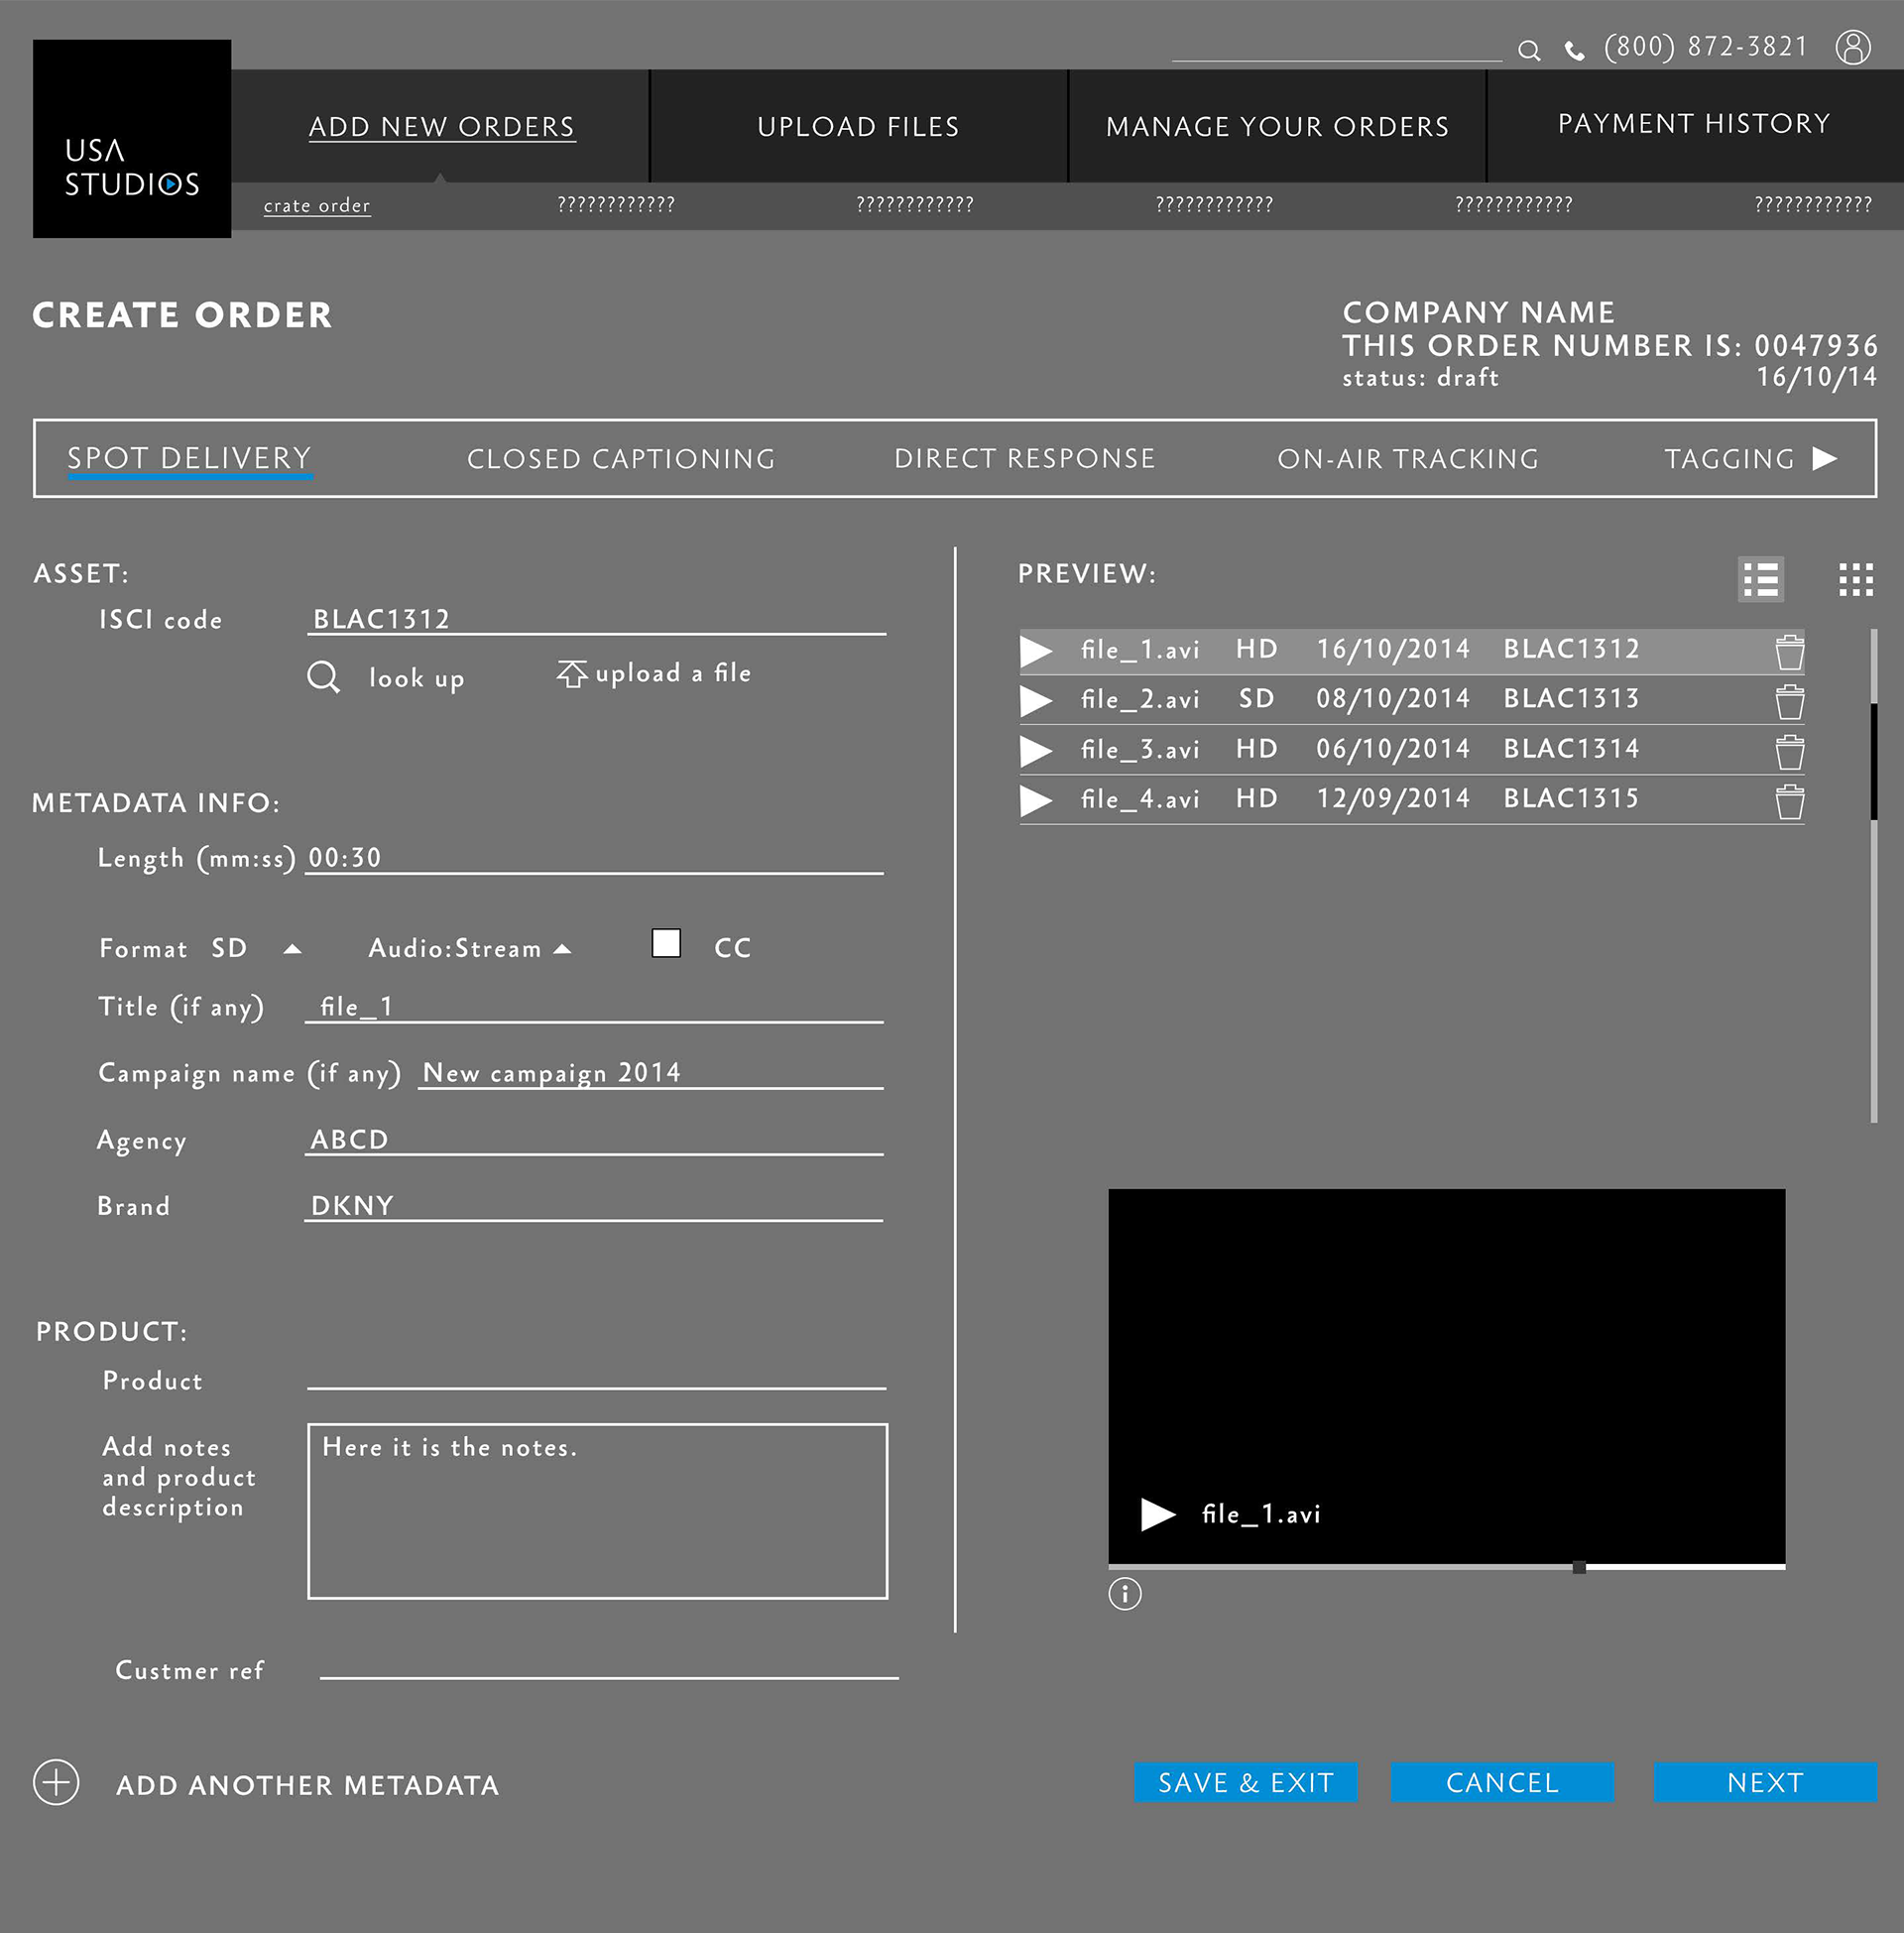Open Manage Your Orders menu
The image size is (1904, 1933).
pos(1277,126)
